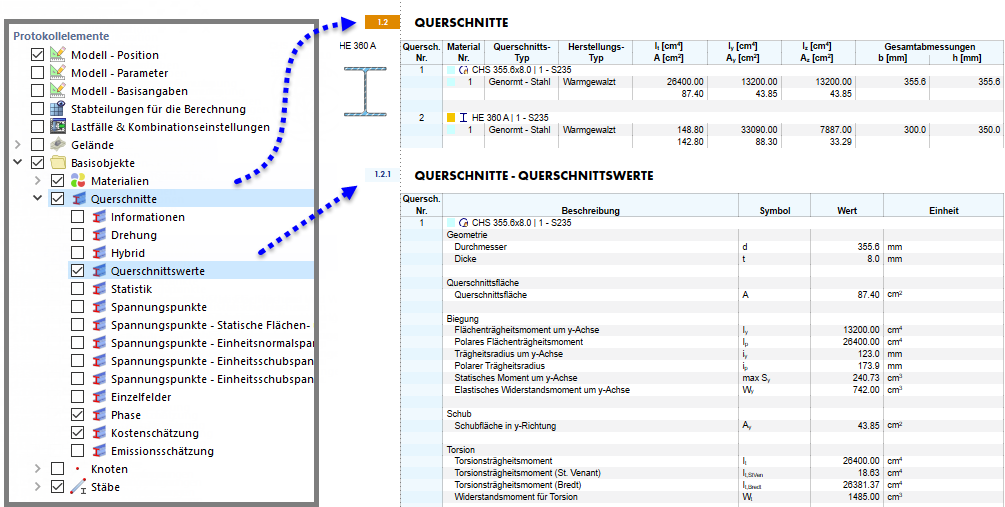Image resolution: width=1005 pixels, height=507 pixels.
Task: Click the orange 1.2 section marker
Action: [x=383, y=22]
